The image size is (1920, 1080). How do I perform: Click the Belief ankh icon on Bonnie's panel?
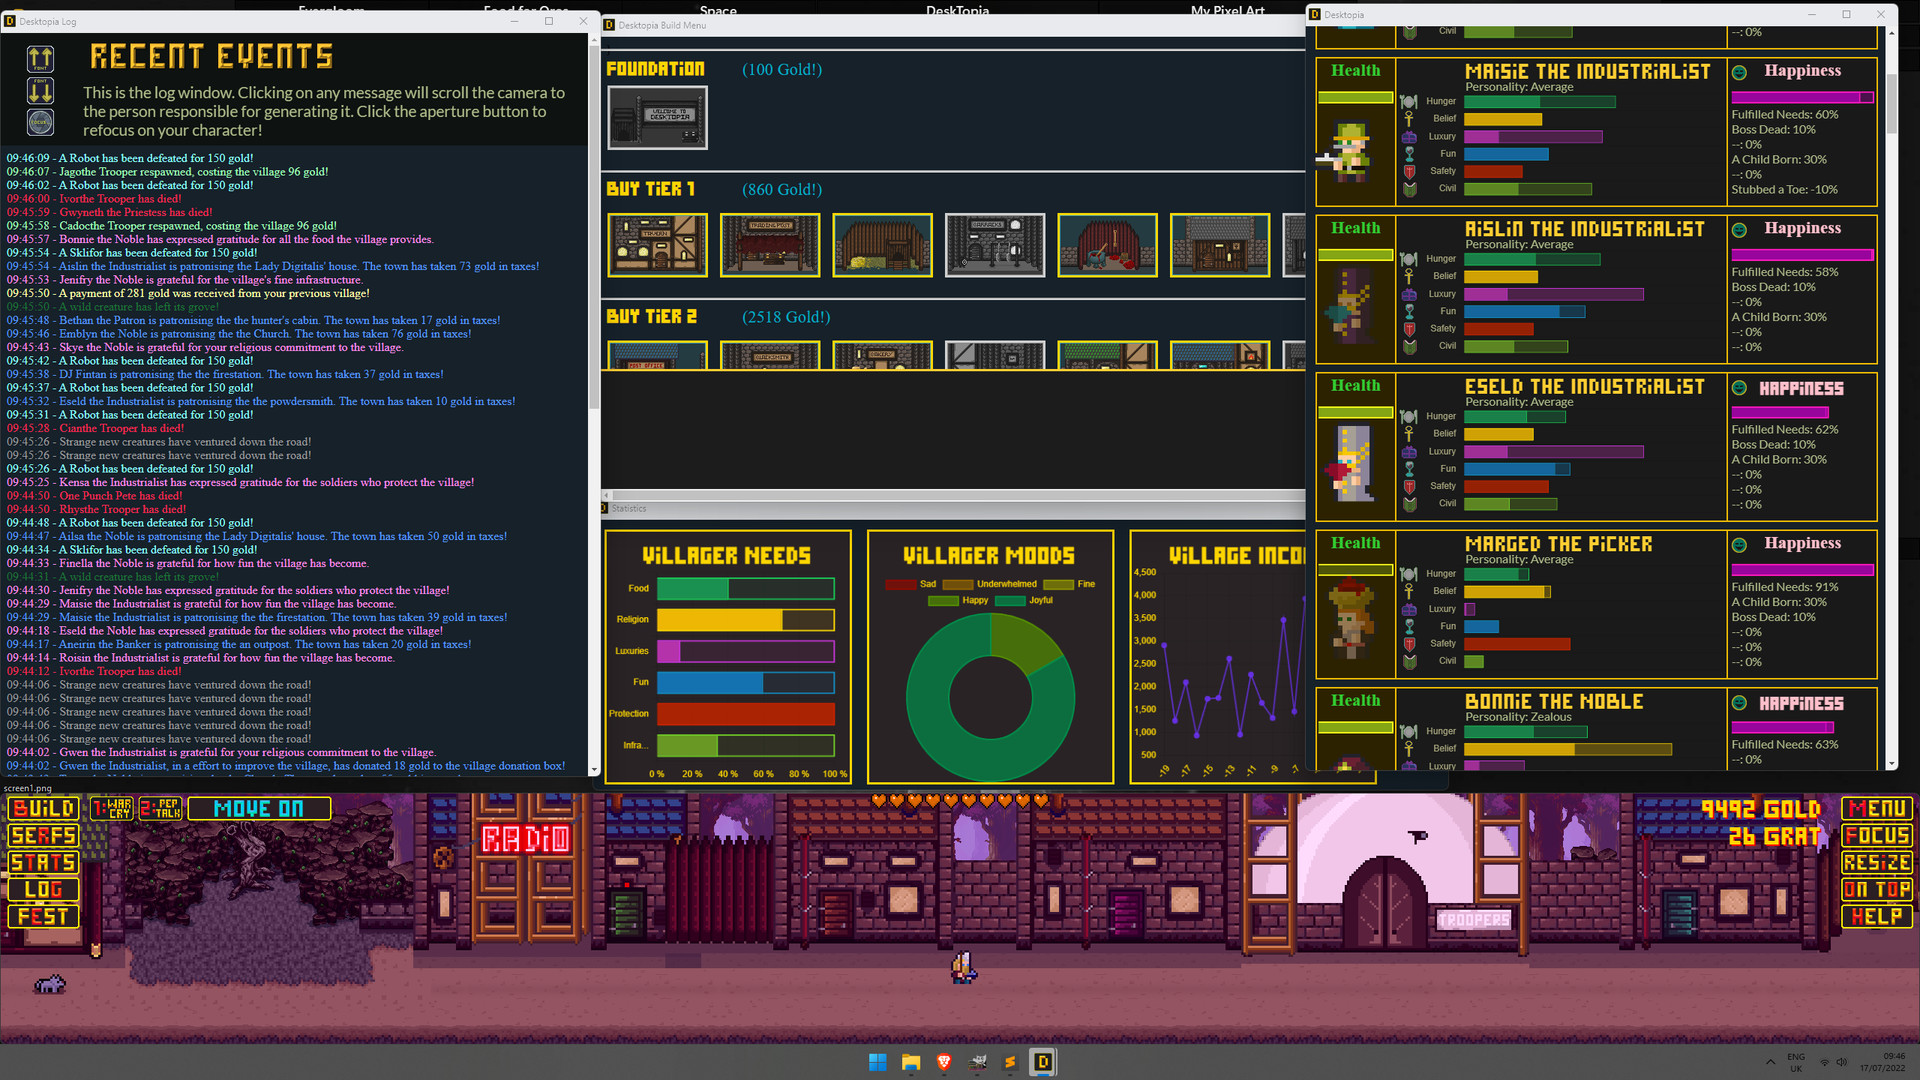coord(1409,748)
